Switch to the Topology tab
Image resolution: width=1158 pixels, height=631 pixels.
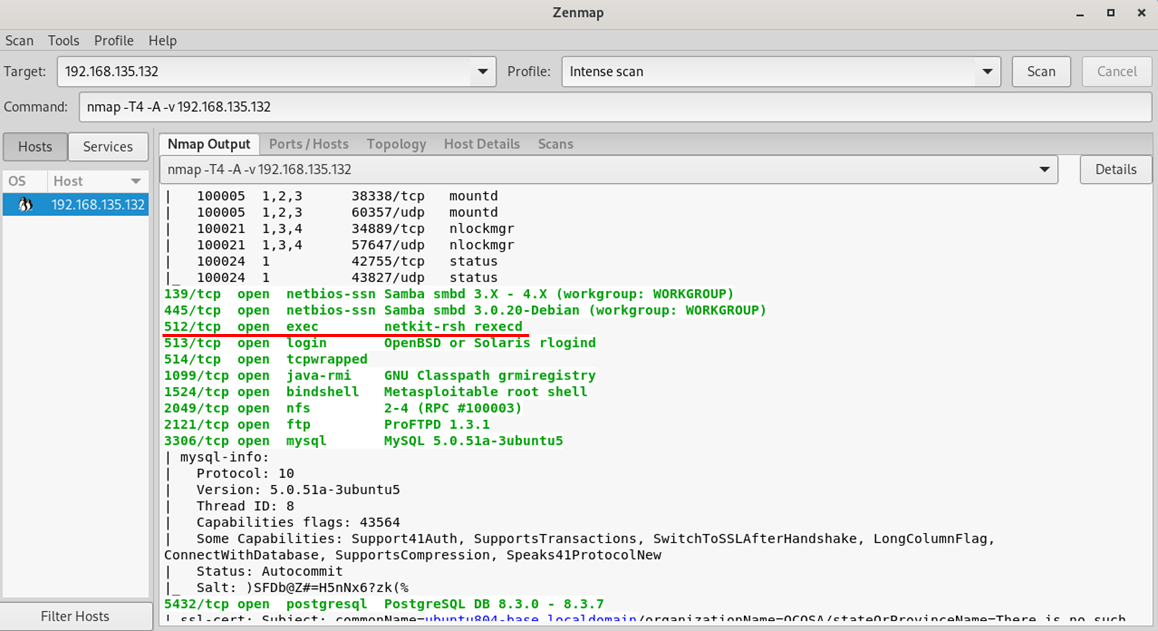pos(397,144)
